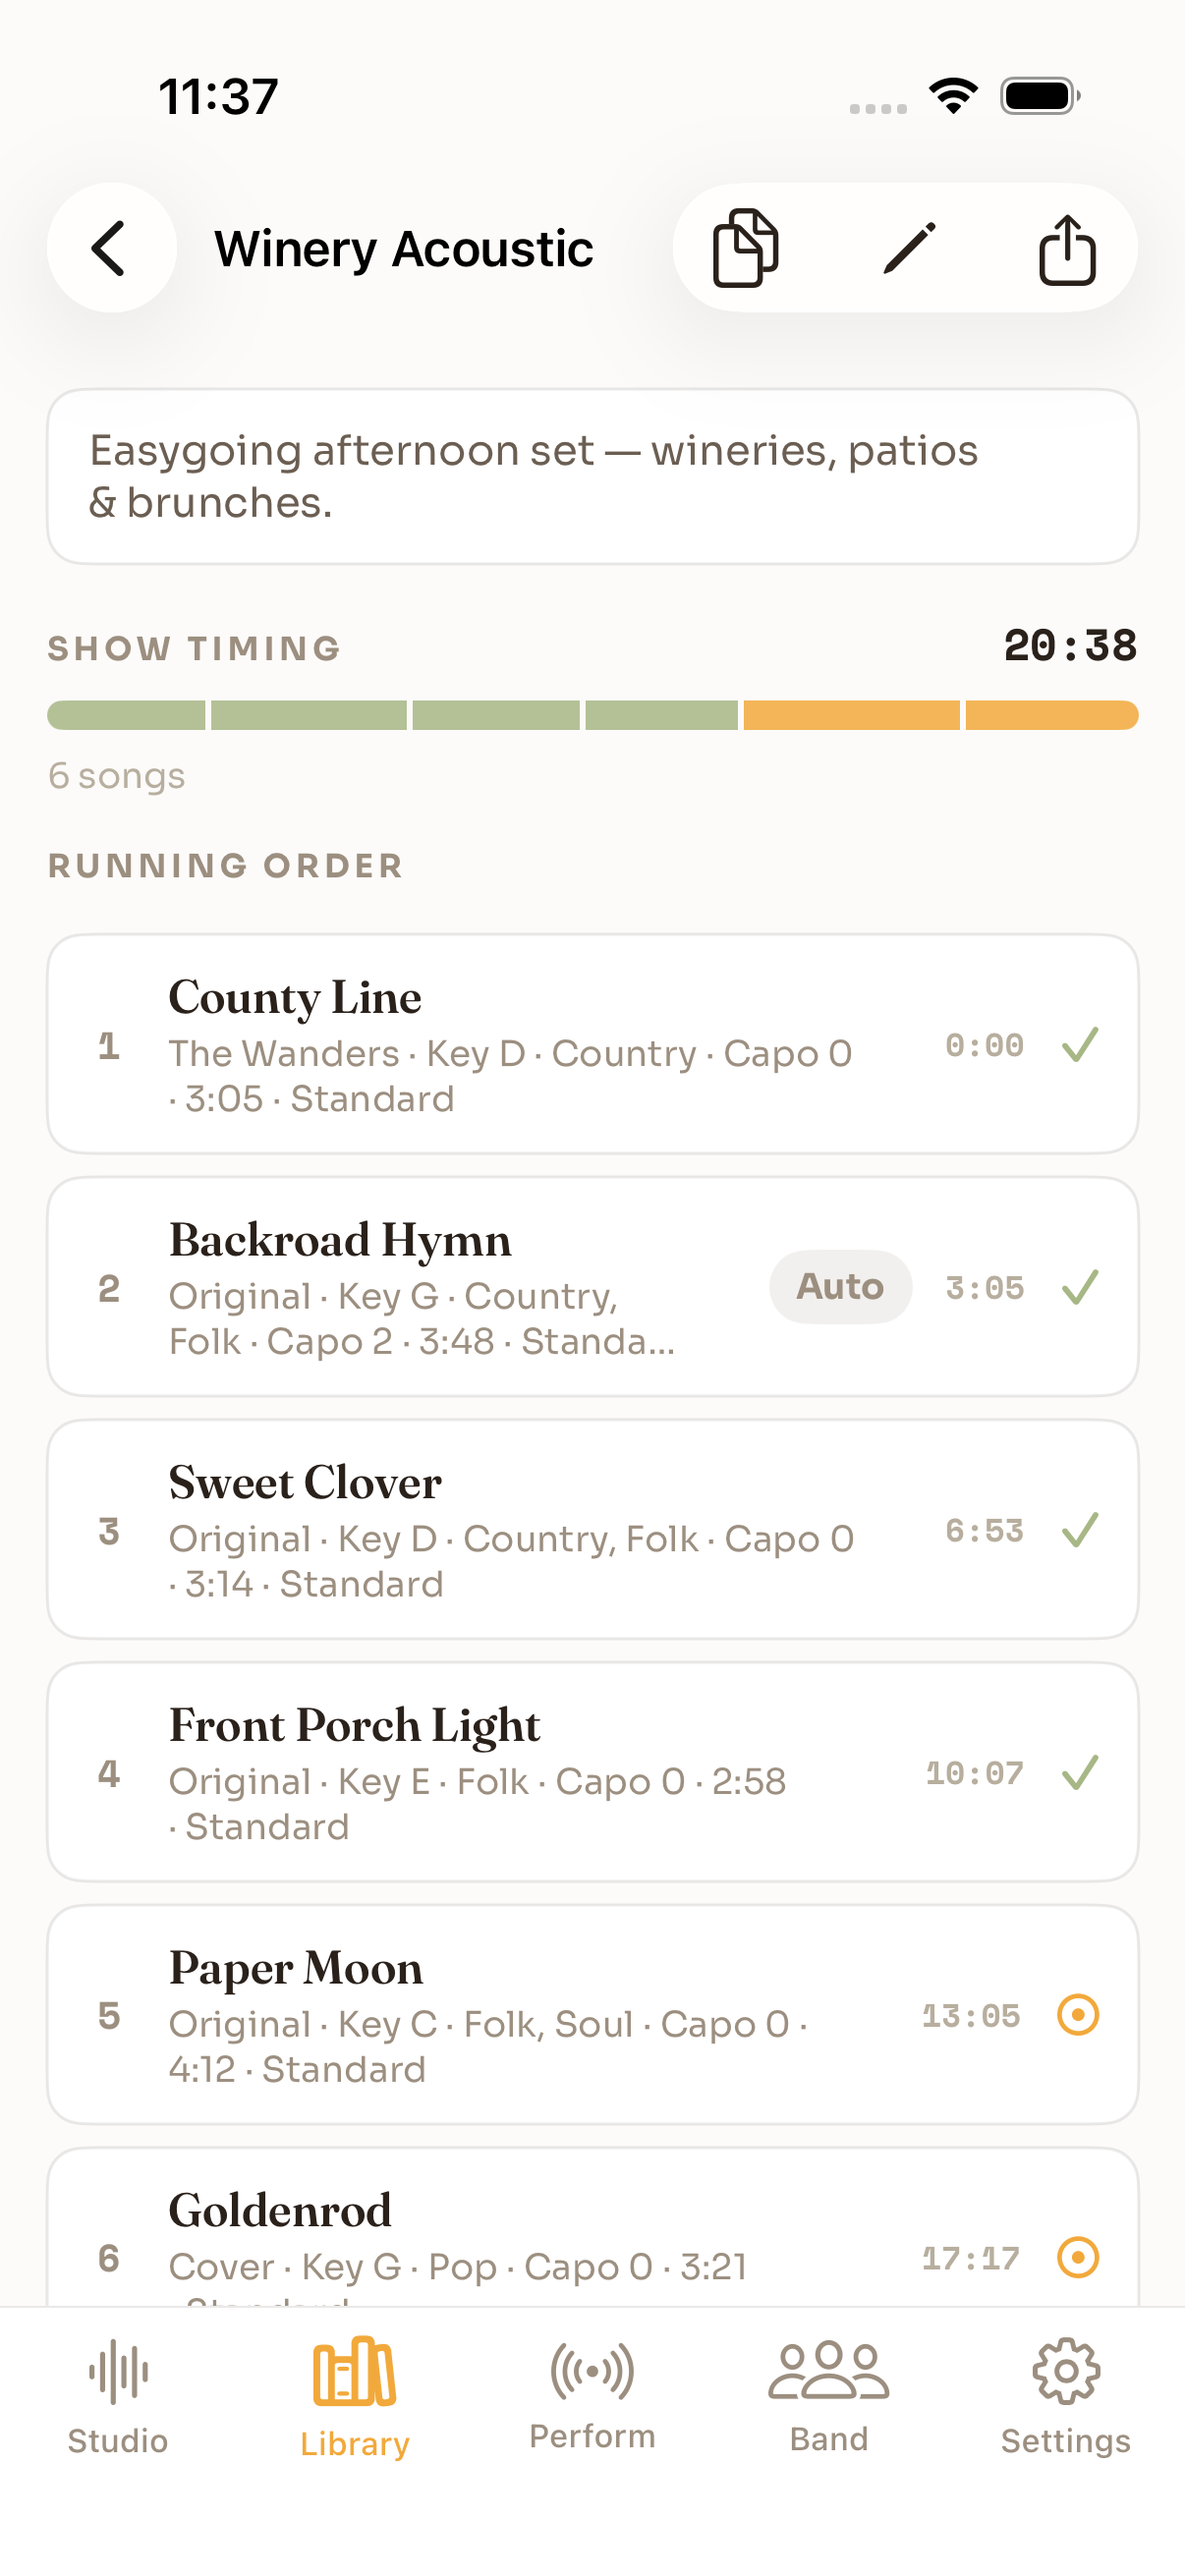This screenshot has width=1185, height=2576.
Task: Share the Winery Acoustic setlist
Action: [x=1067, y=248]
